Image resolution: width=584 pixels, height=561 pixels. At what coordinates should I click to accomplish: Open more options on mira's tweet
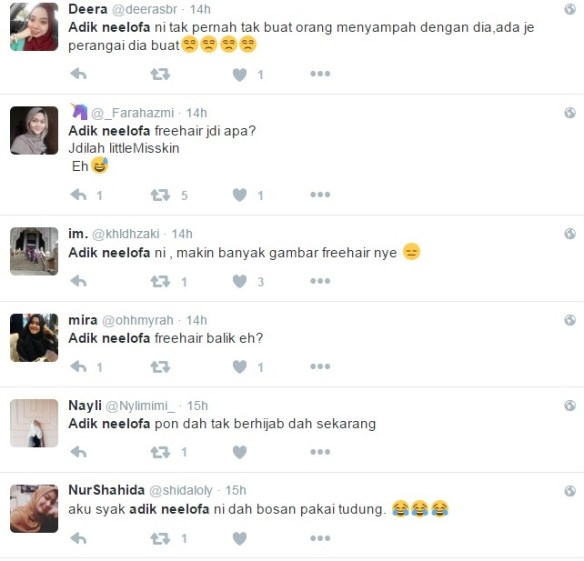click(320, 367)
